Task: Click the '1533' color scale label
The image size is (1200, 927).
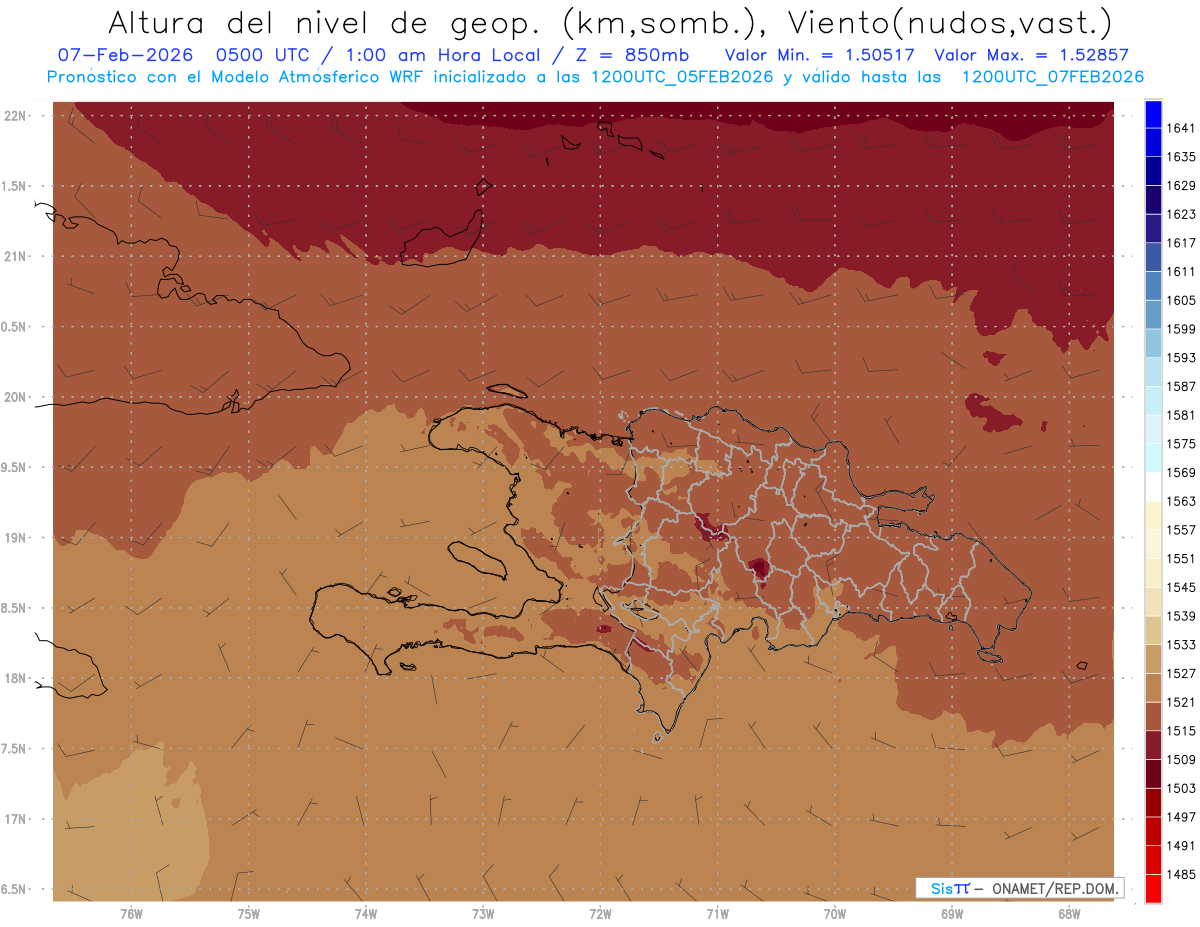Action: 1181,644
